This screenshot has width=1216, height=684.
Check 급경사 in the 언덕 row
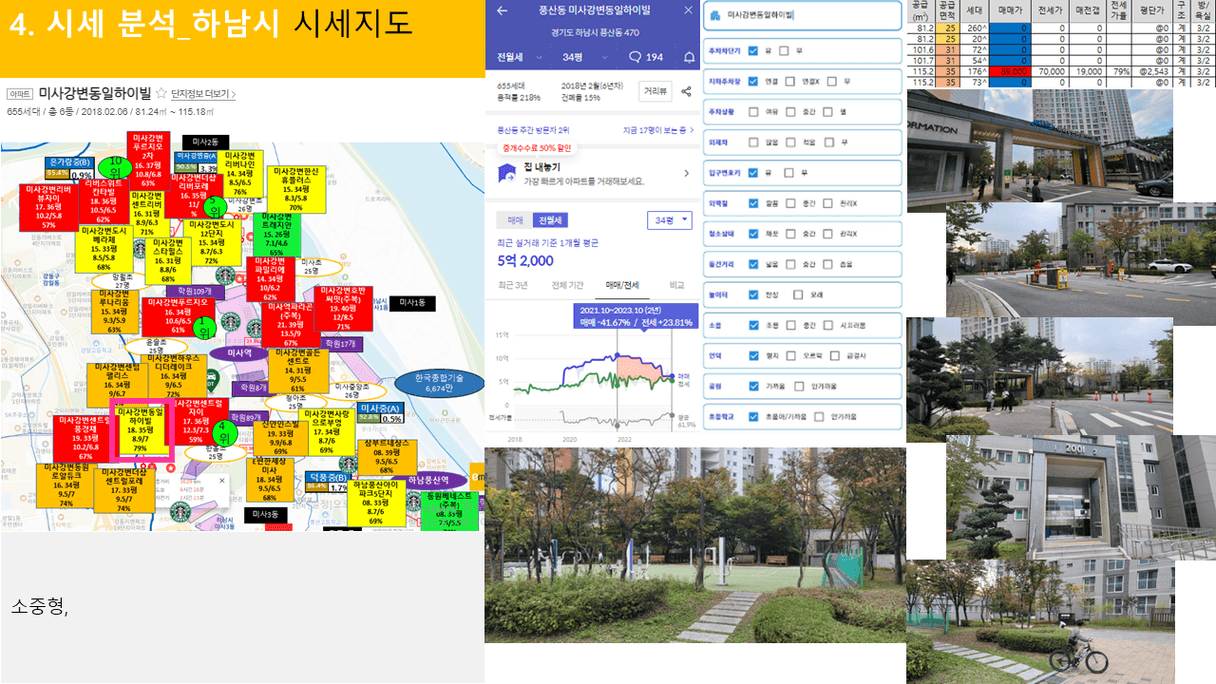click(x=837, y=355)
